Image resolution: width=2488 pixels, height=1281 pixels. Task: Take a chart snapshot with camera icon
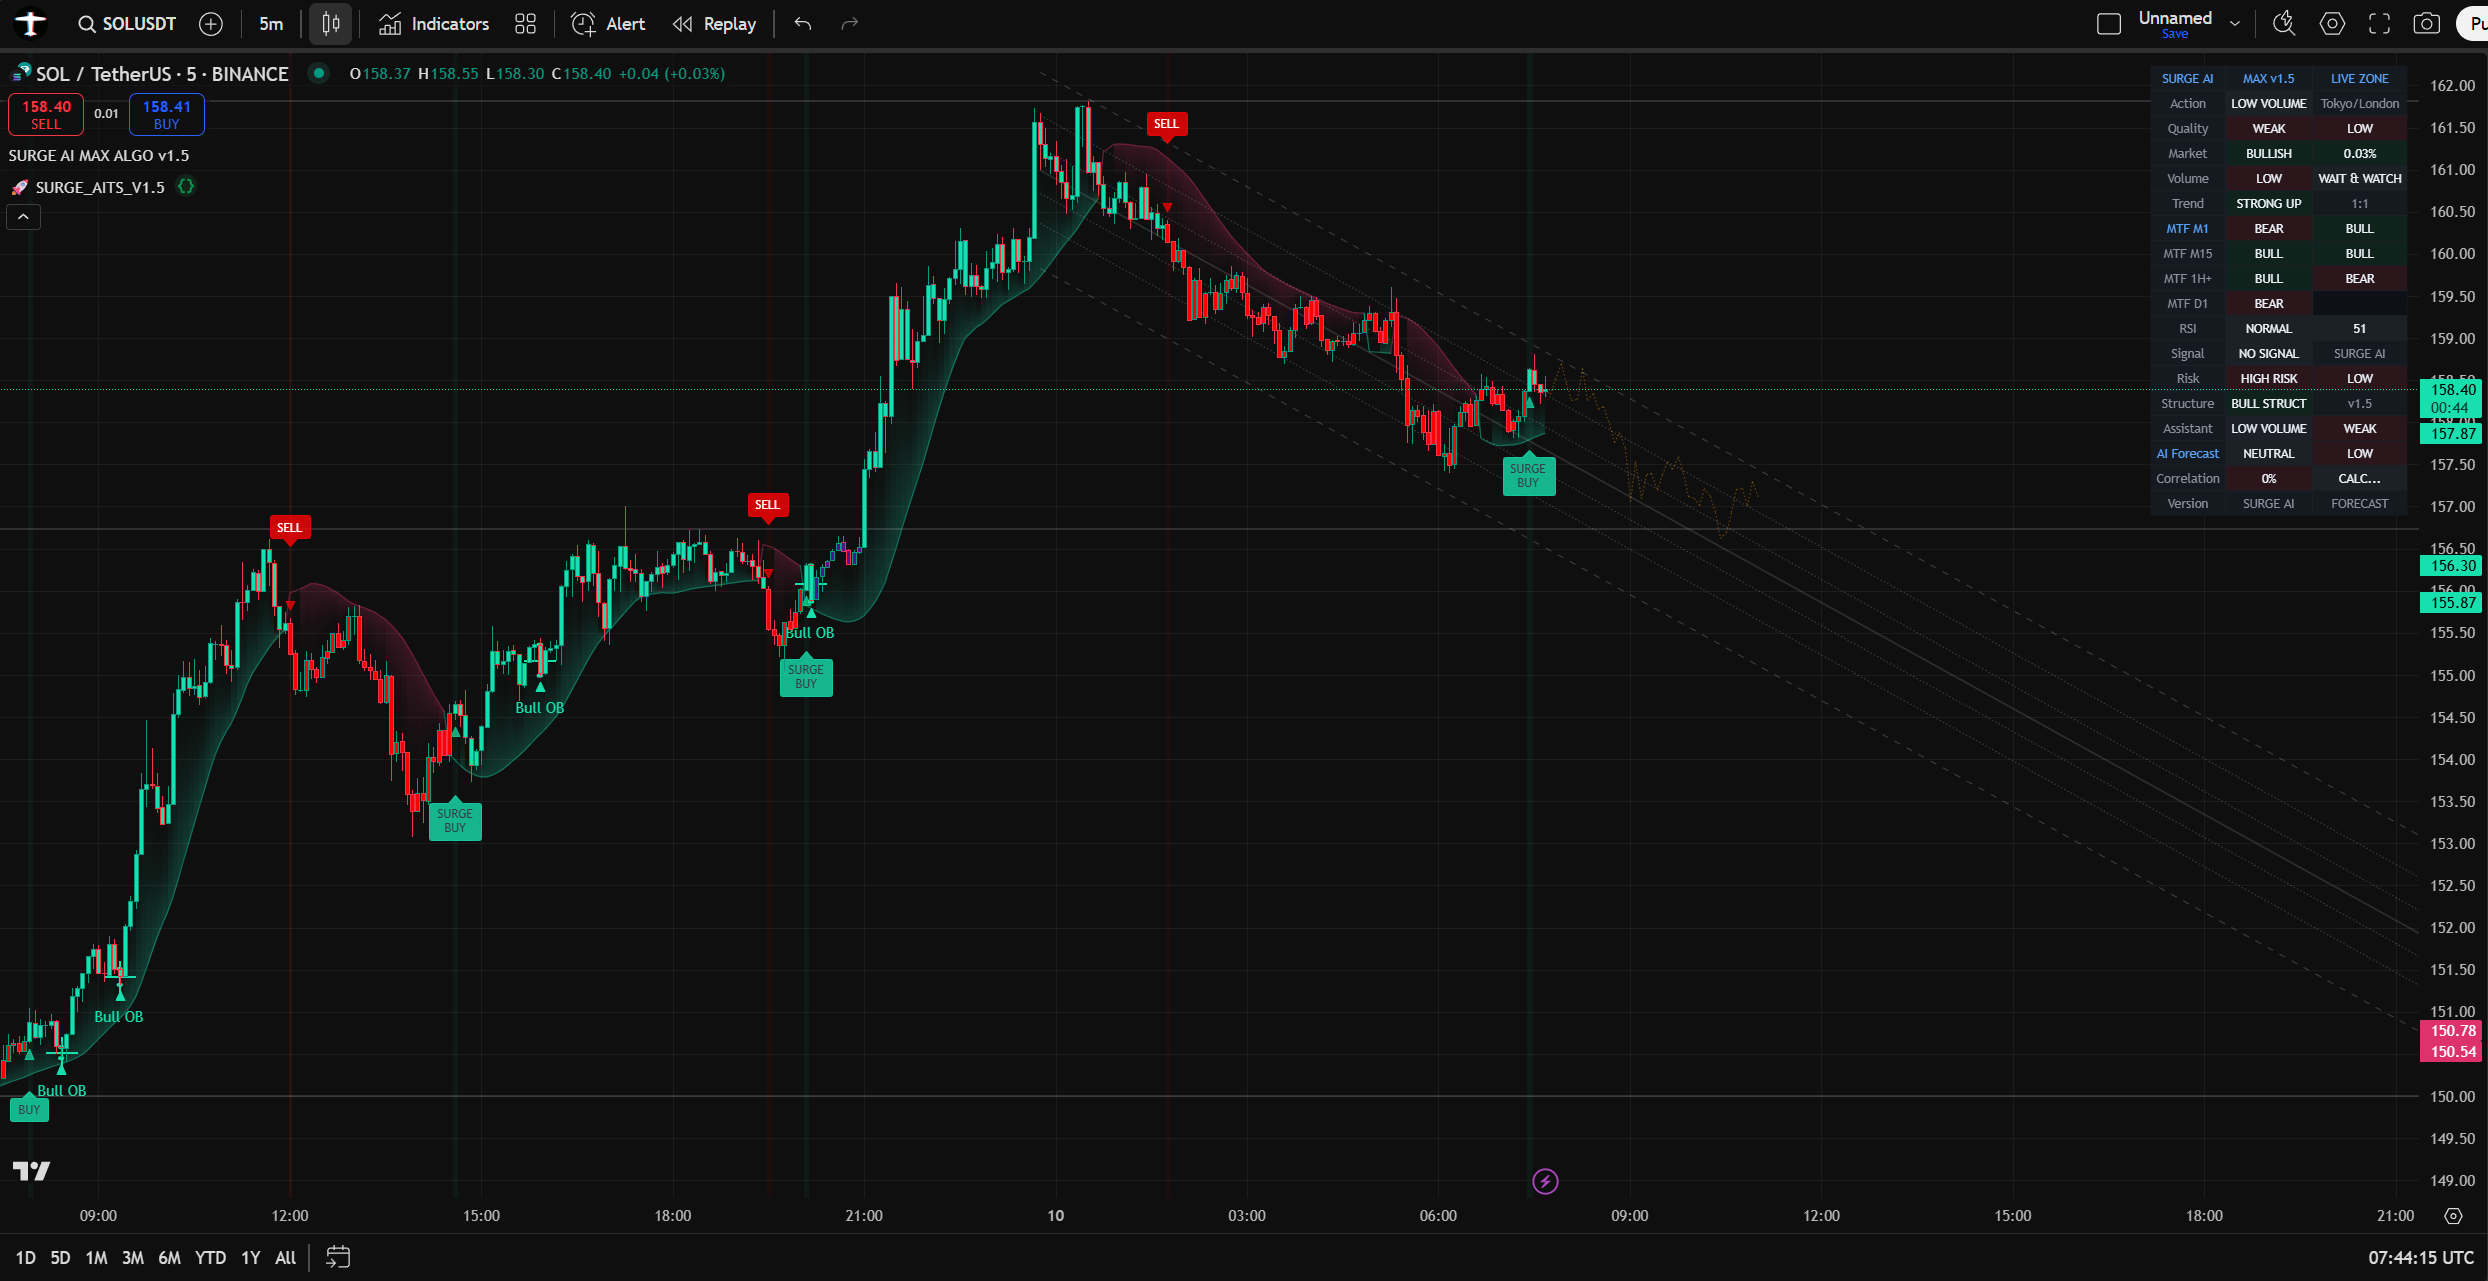tap(2426, 24)
